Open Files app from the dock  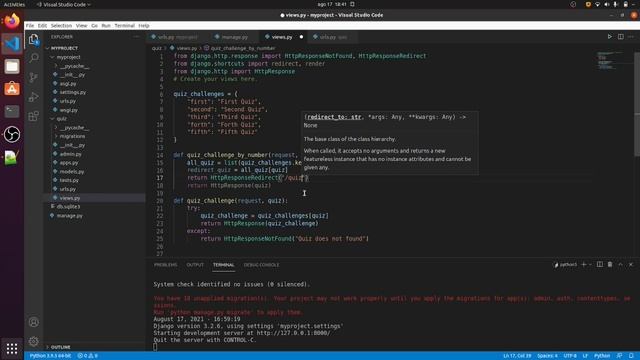(12, 66)
